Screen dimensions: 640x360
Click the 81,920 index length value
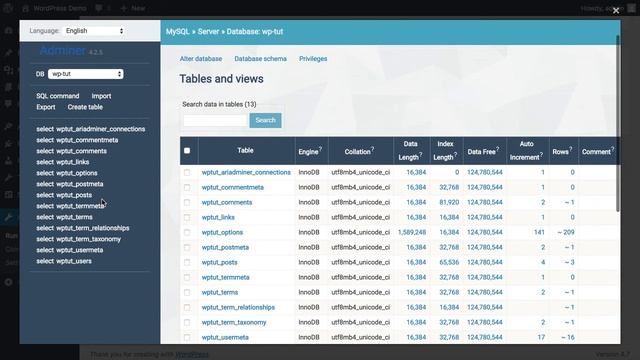pyautogui.click(x=449, y=202)
